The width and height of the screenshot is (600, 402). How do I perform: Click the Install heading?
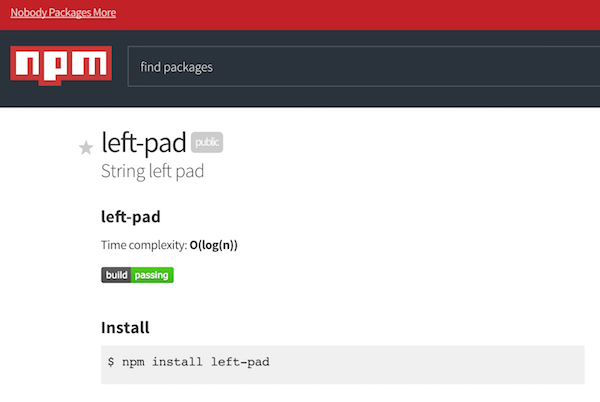(x=125, y=327)
